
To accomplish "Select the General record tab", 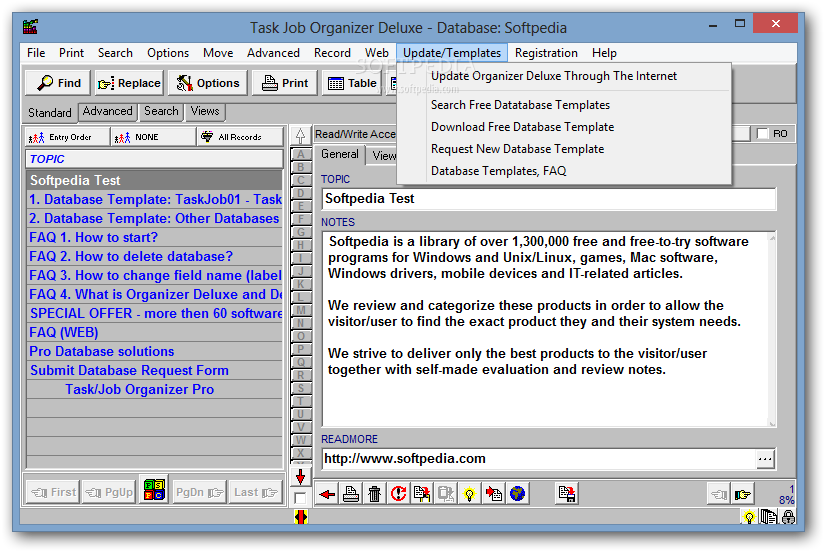I will [340, 154].
